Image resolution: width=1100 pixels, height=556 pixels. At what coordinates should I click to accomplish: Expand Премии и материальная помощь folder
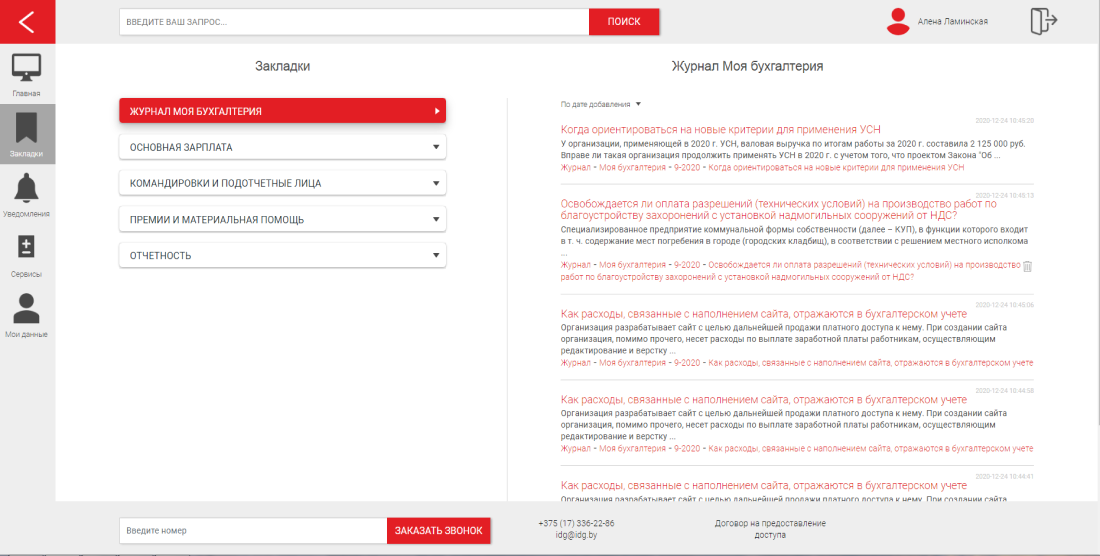point(282,219)
